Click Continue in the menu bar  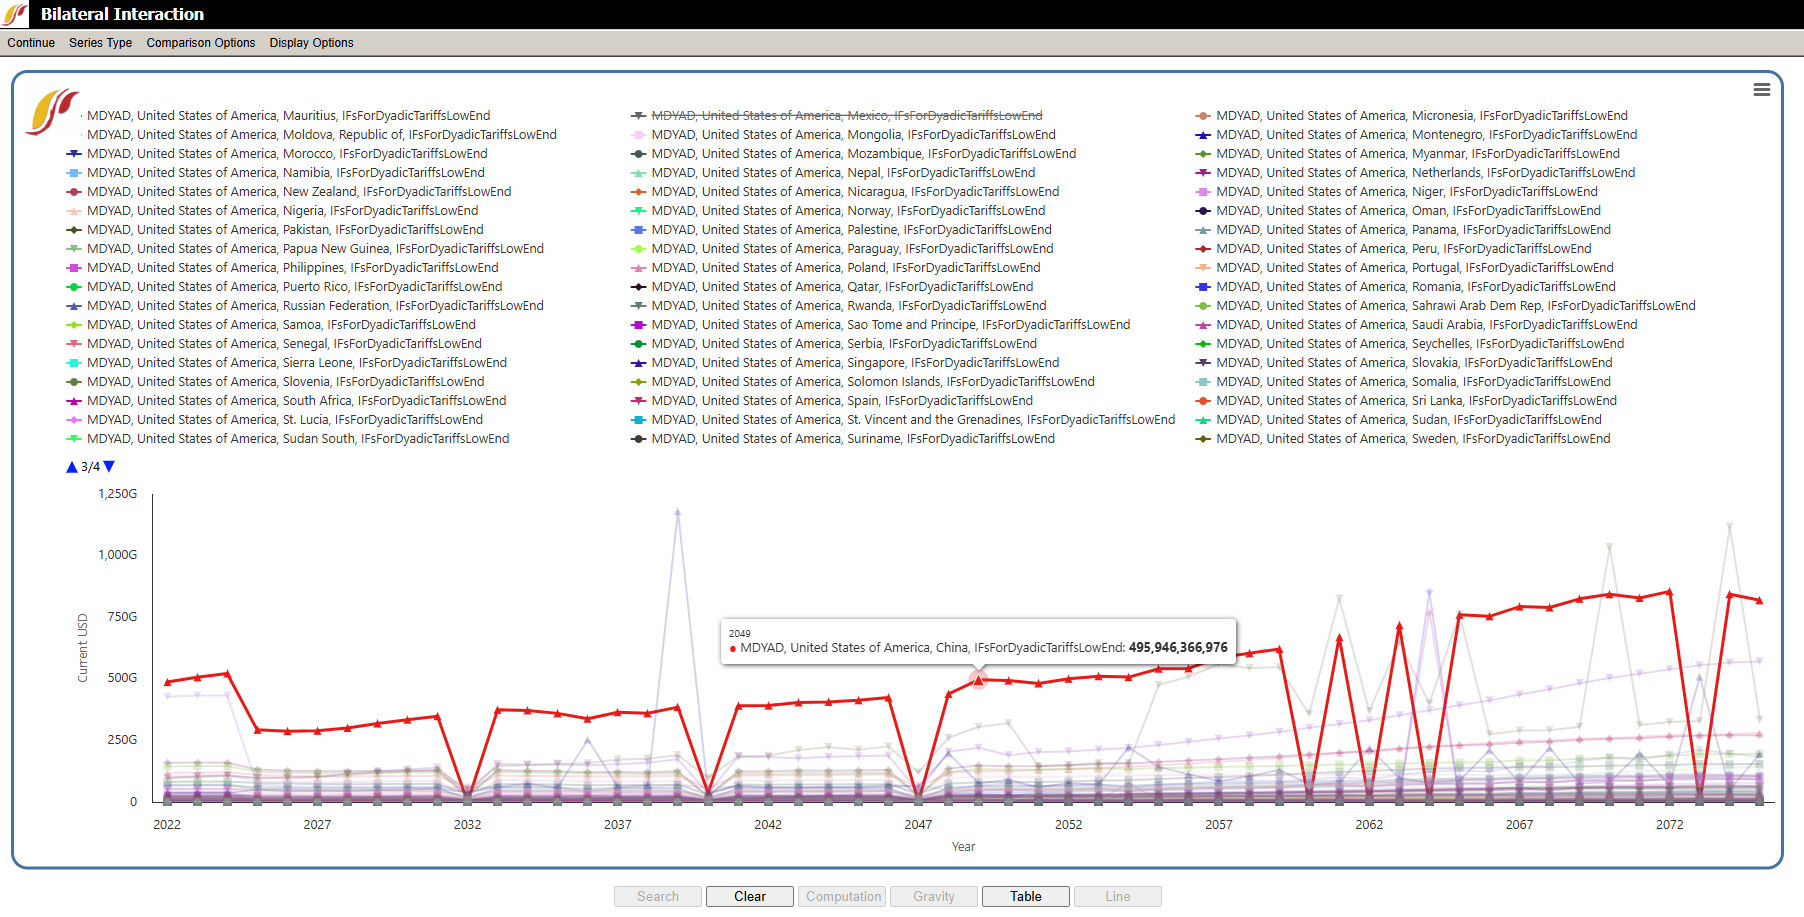(x=31, y=43)
